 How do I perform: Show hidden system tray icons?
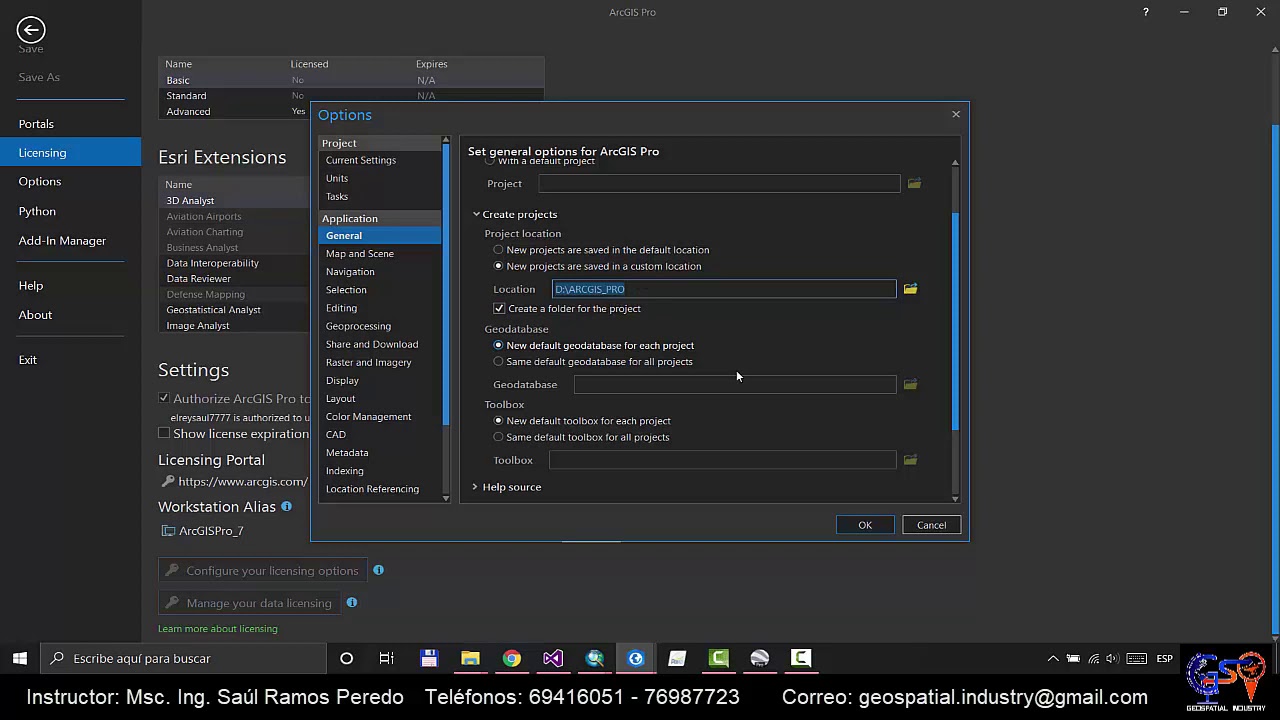[1052, 658]
